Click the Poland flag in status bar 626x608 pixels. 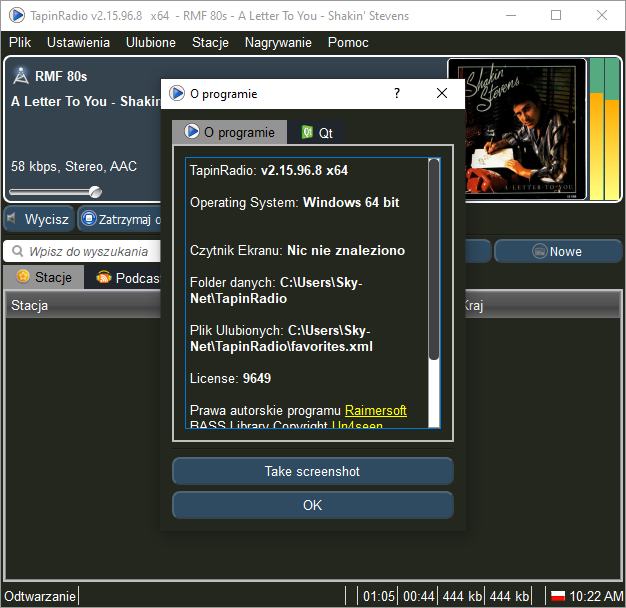click(x=558, y=596)
